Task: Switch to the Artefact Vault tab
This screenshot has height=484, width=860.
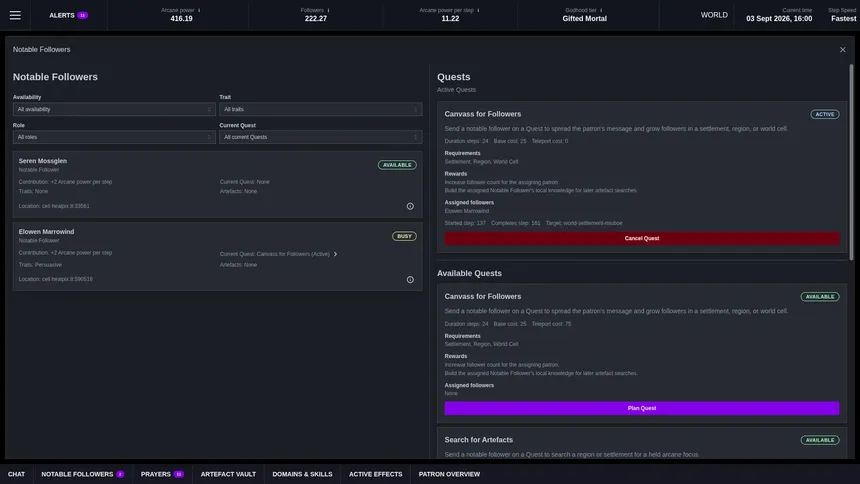Action: [228, 474]
